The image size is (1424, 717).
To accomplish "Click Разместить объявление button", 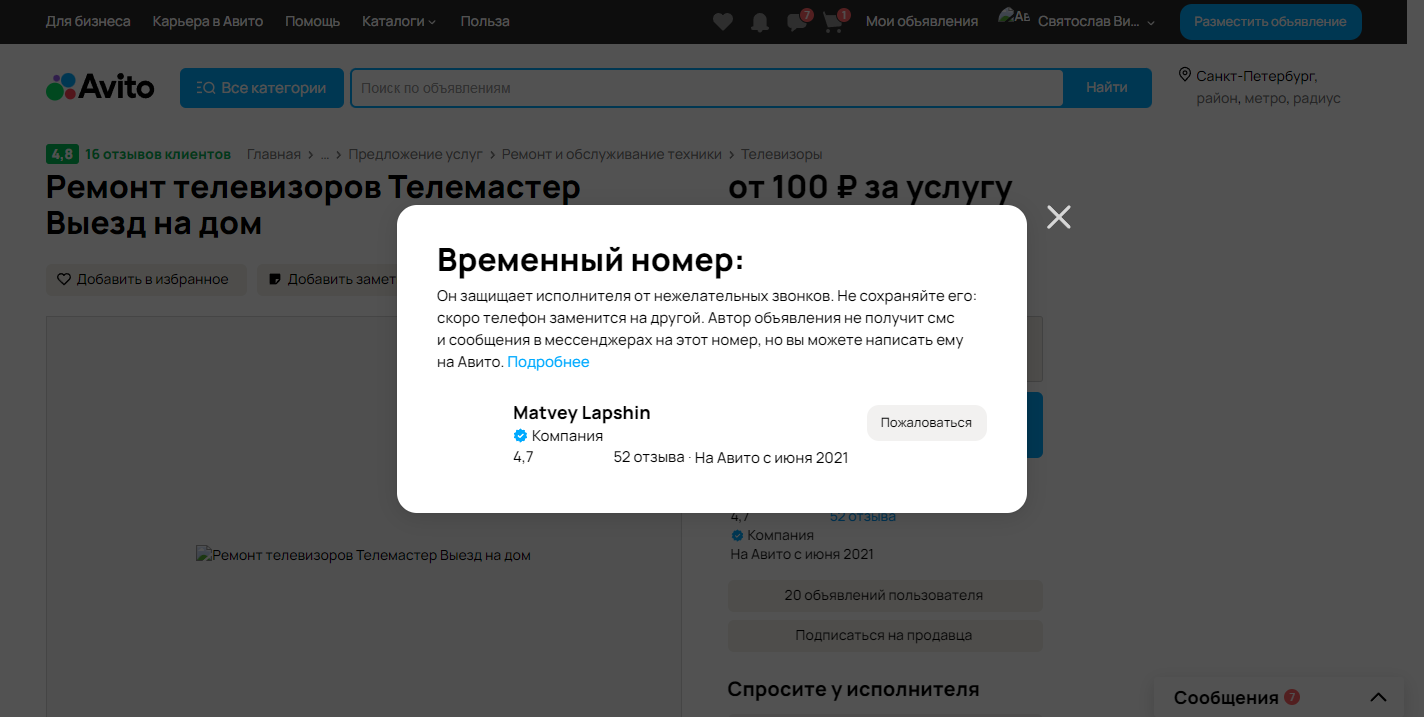I will tap(1270, 21).
